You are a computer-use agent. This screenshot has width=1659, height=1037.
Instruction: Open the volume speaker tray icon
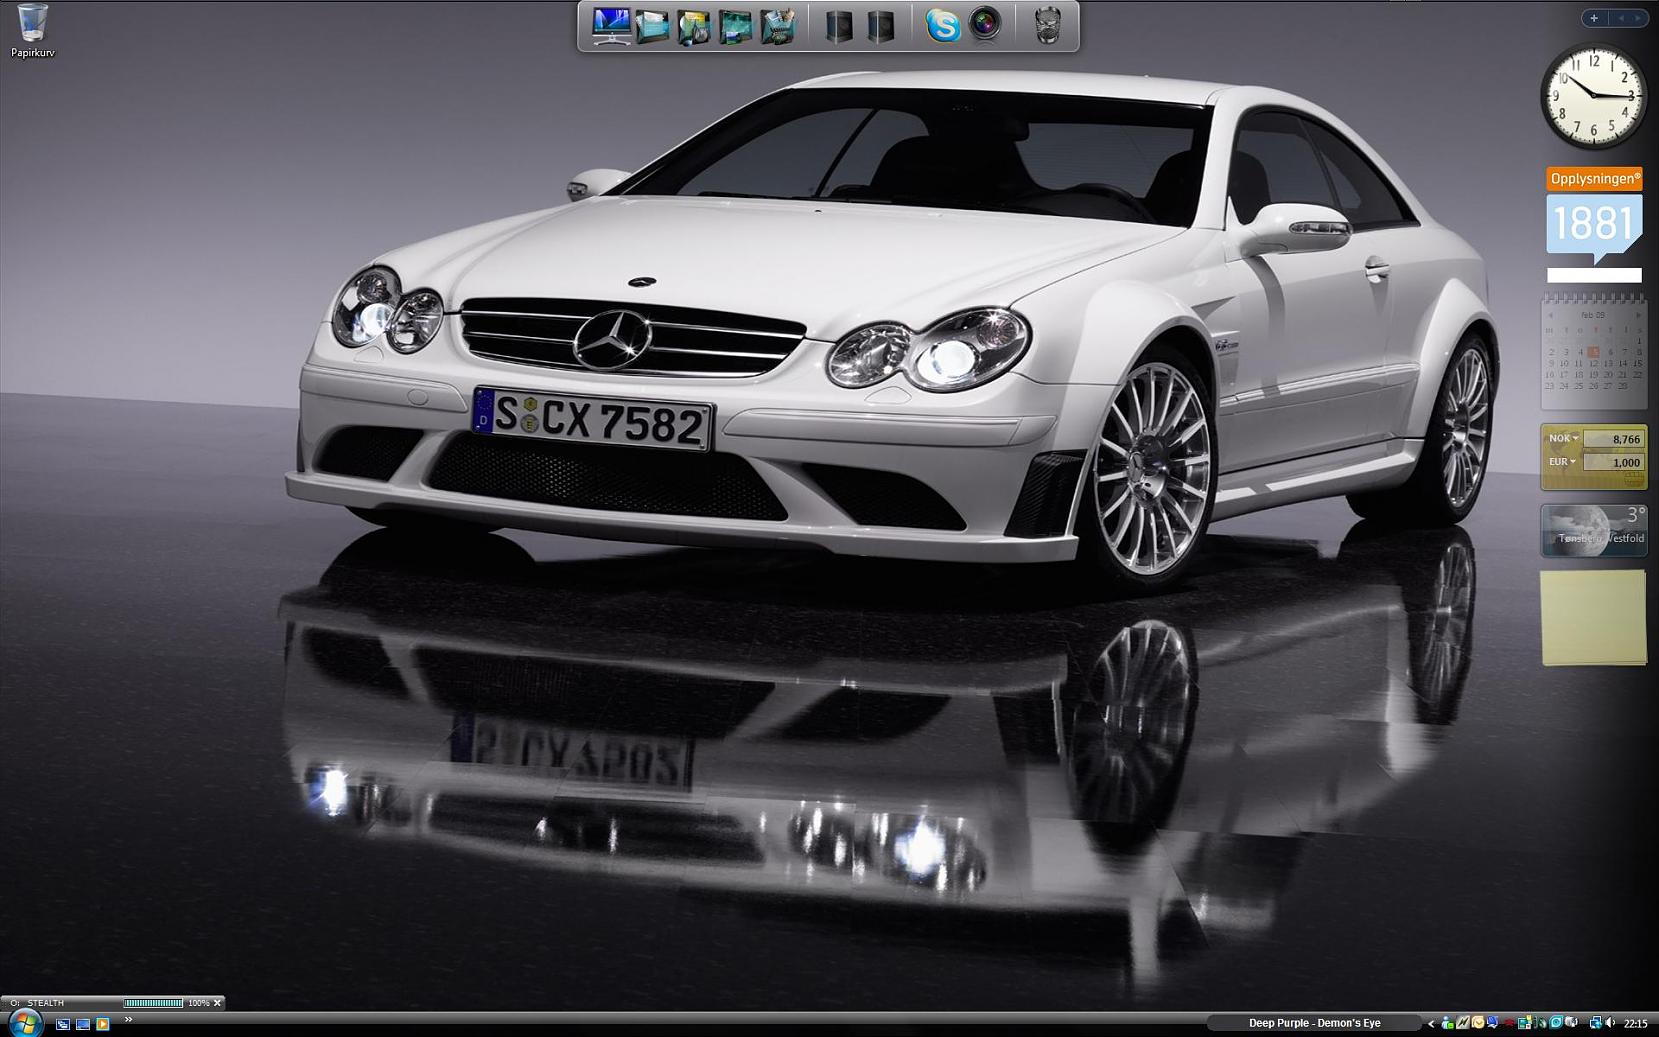point(1610,1024)
